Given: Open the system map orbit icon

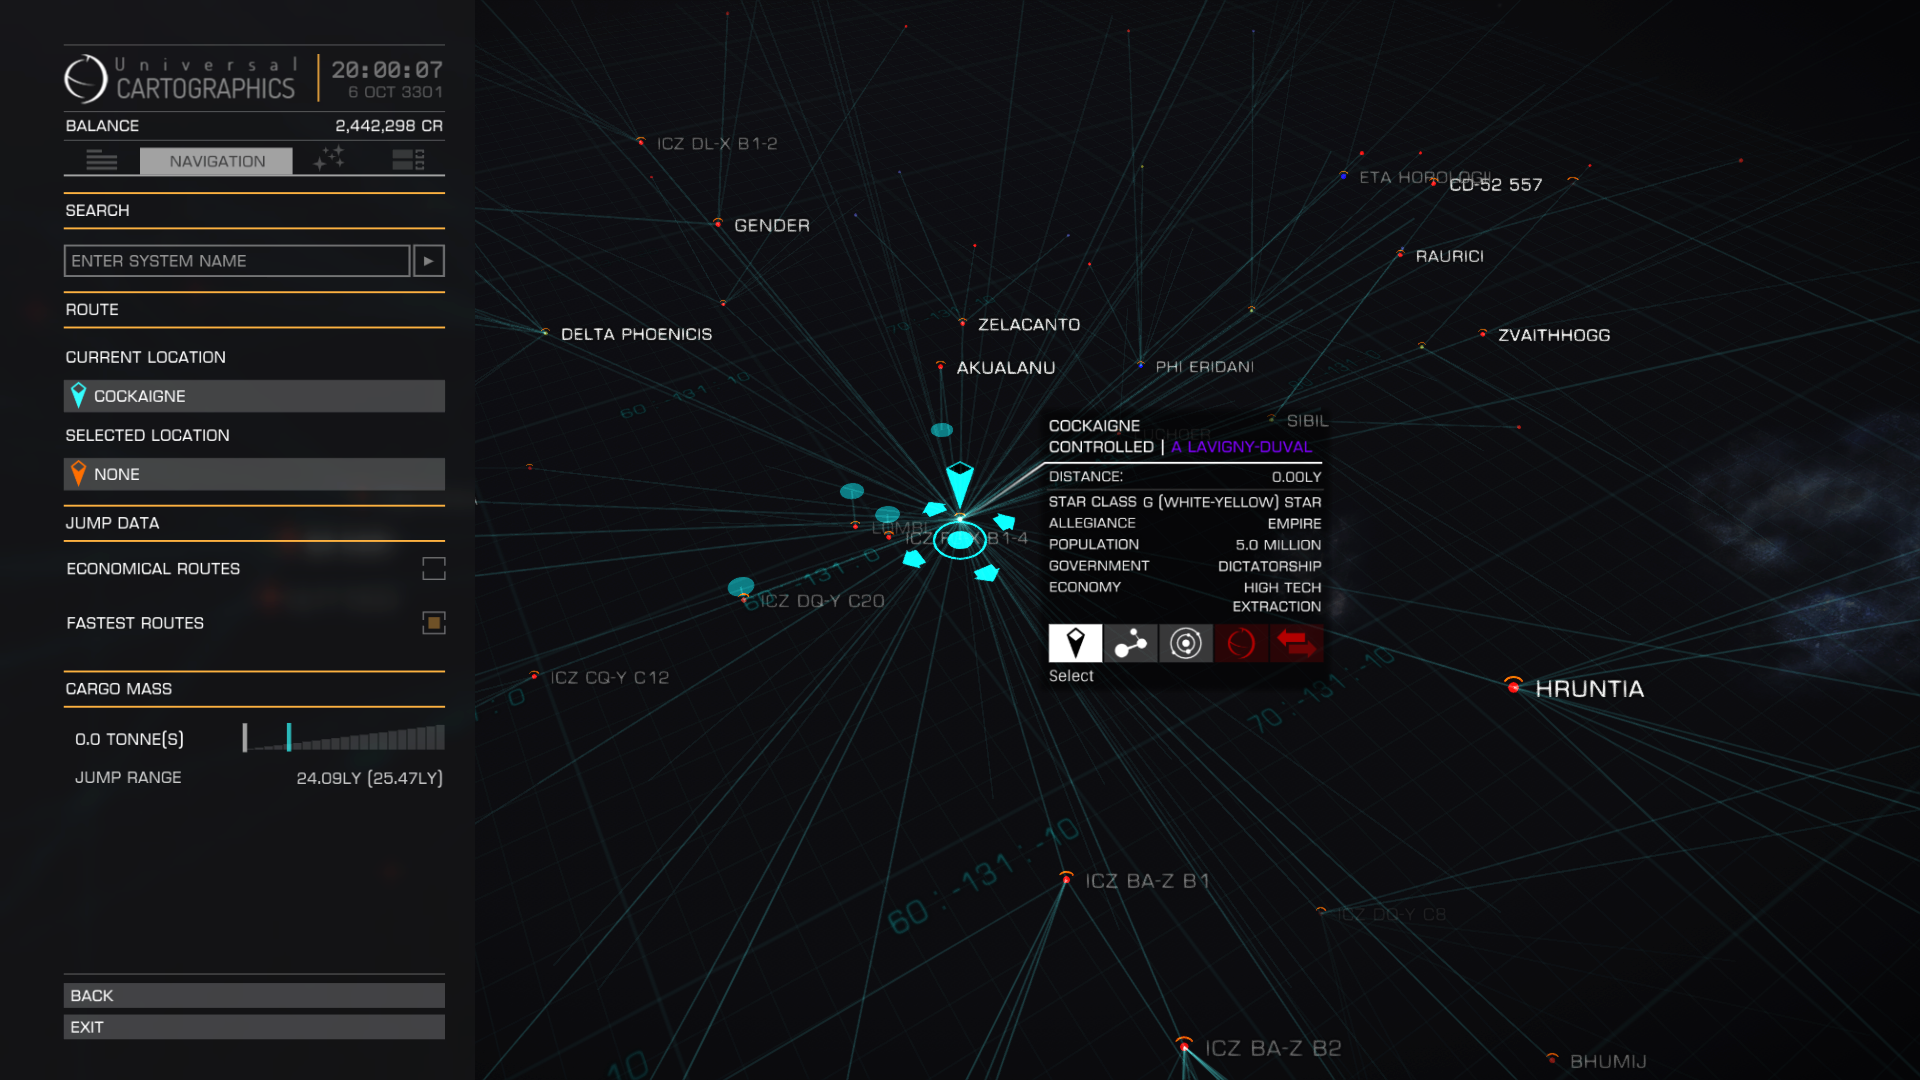Looking at the screenshot, I should point(1186,643).
